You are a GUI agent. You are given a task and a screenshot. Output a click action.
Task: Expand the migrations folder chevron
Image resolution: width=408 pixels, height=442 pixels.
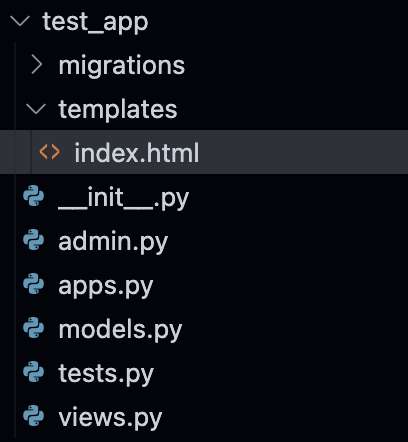coord(36,65)
